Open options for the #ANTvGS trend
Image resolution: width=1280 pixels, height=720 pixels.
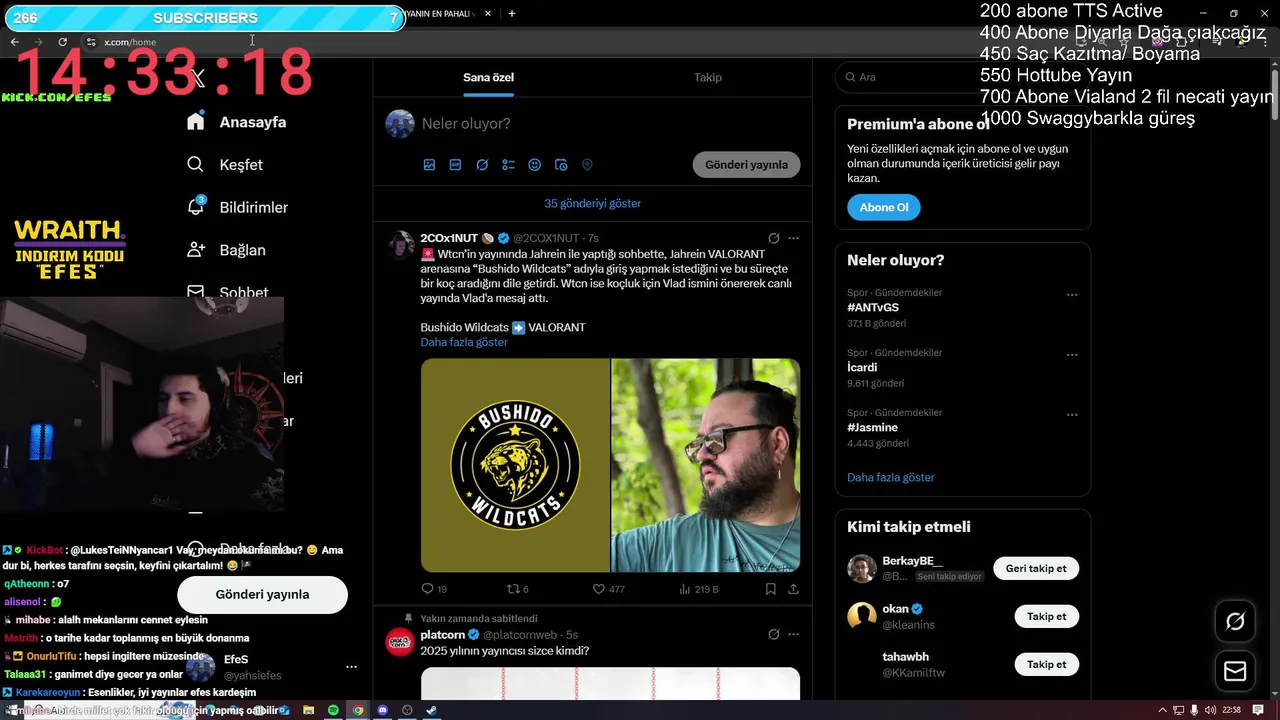[x=1072, y=295]
